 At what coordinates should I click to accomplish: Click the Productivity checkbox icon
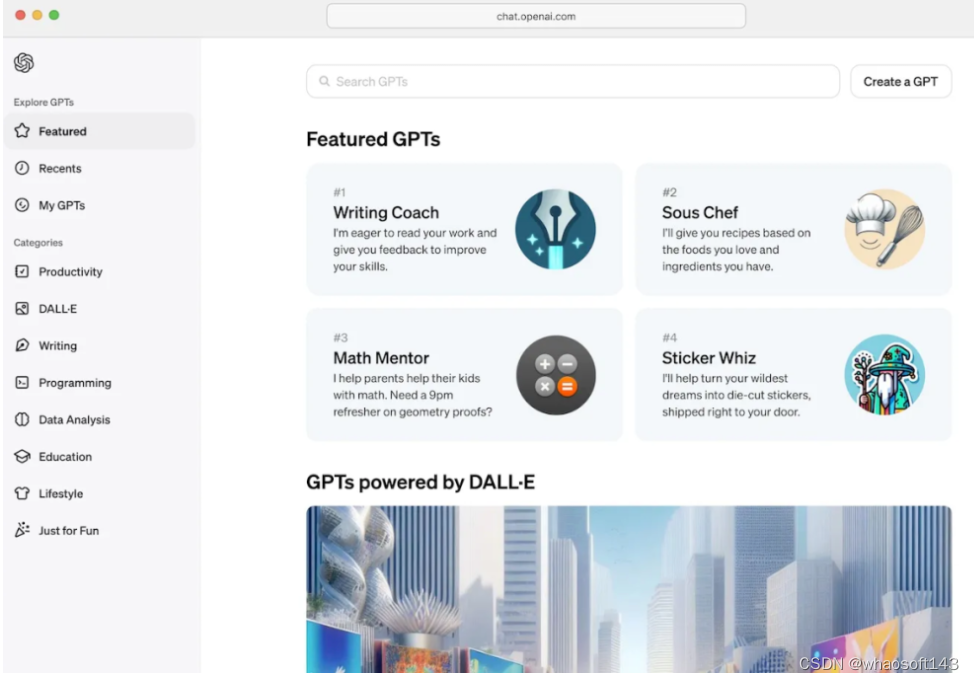pos(22,271)
